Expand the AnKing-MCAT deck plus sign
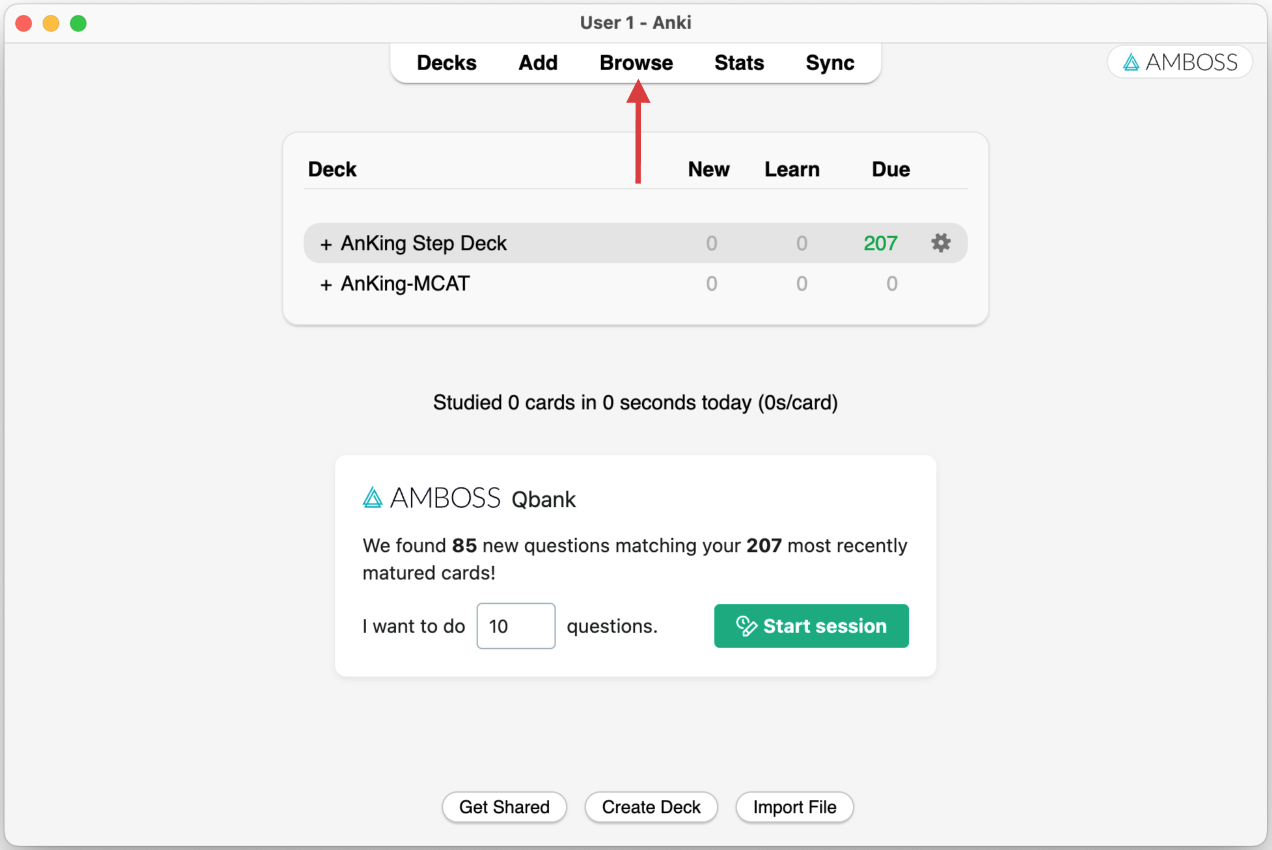This screenshot has width=1272, height=850. (x=326, y=284)
